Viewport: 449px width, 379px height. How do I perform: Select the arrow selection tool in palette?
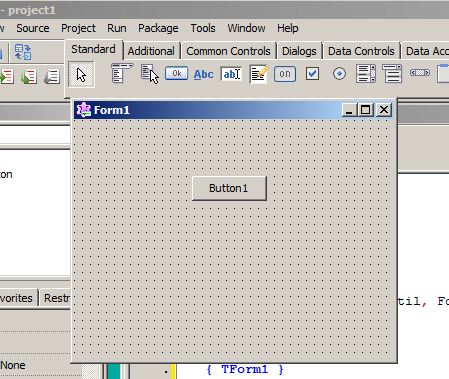81,75
